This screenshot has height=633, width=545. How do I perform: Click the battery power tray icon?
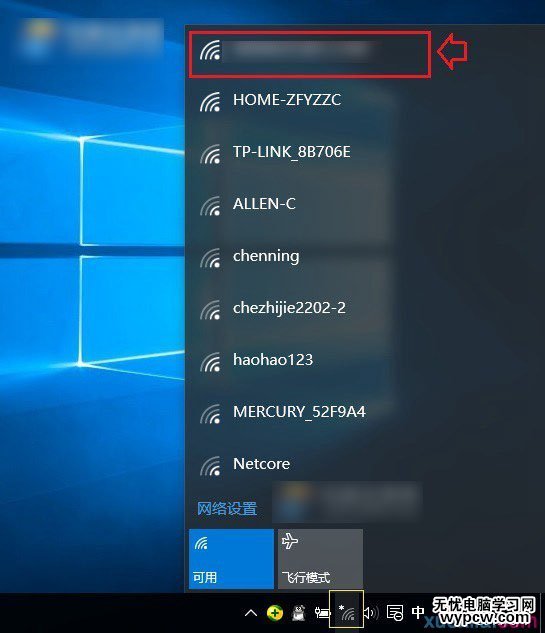click(x=322, y=613)
